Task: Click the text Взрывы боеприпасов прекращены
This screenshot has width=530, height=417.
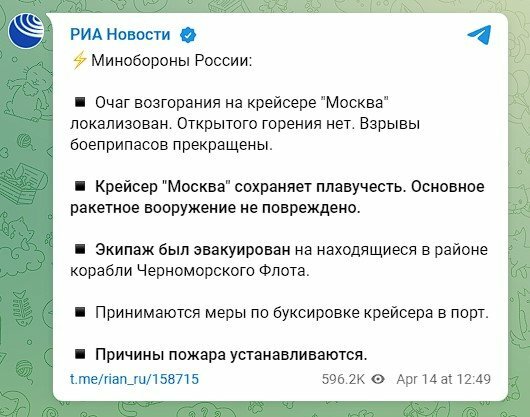Action: point(245,134)
